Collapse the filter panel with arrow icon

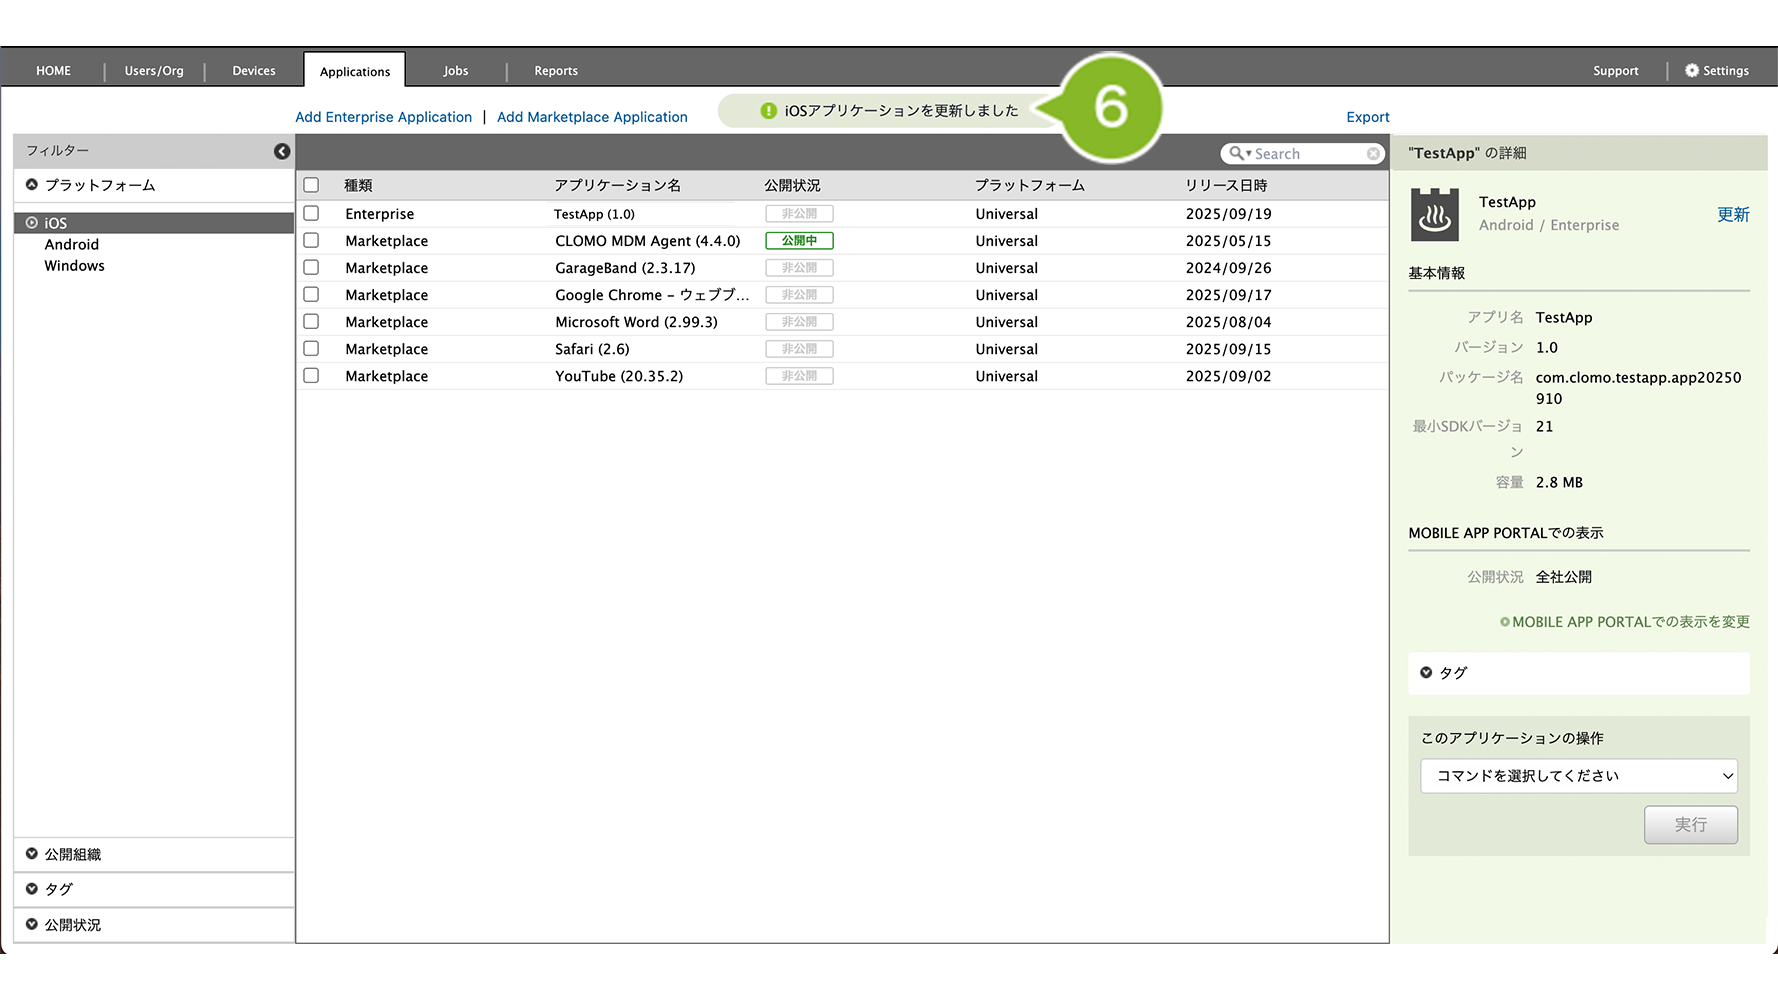pos(282,151)
